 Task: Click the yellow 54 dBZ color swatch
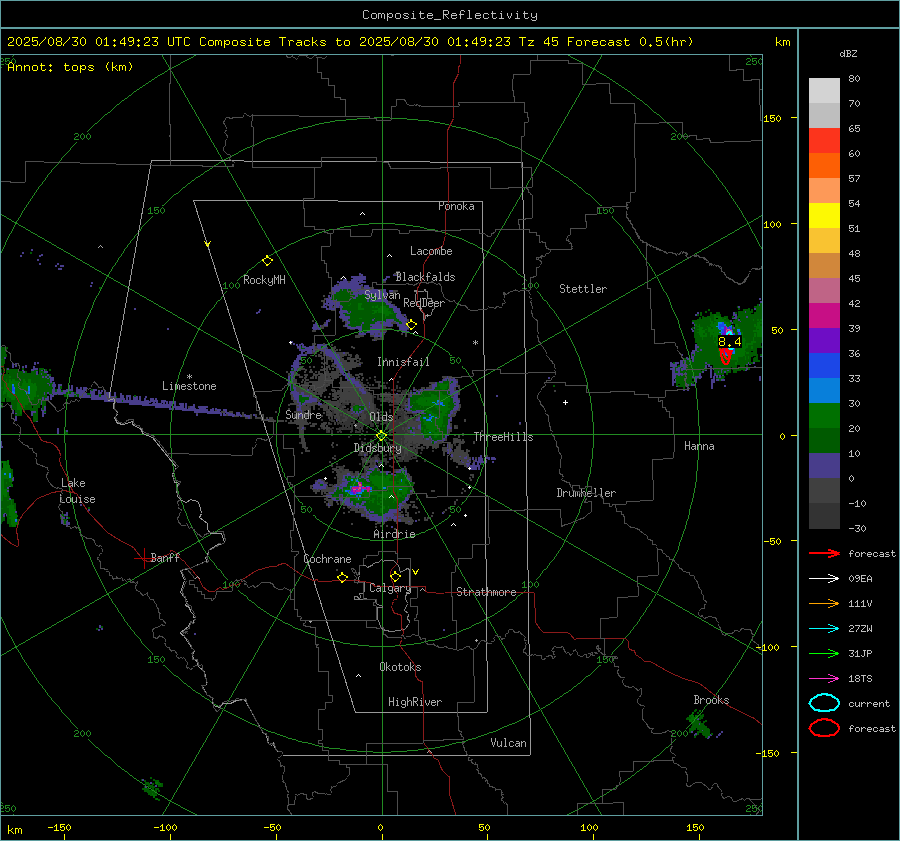pyautogui.click(x=824, y=215)
